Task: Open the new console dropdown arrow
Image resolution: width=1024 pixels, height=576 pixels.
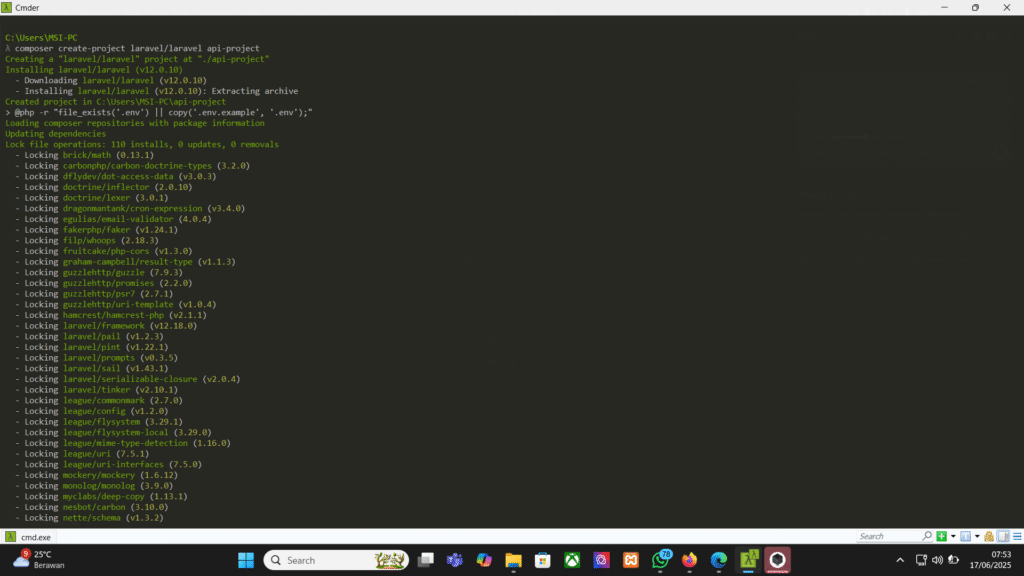Action: coord(953,537)
